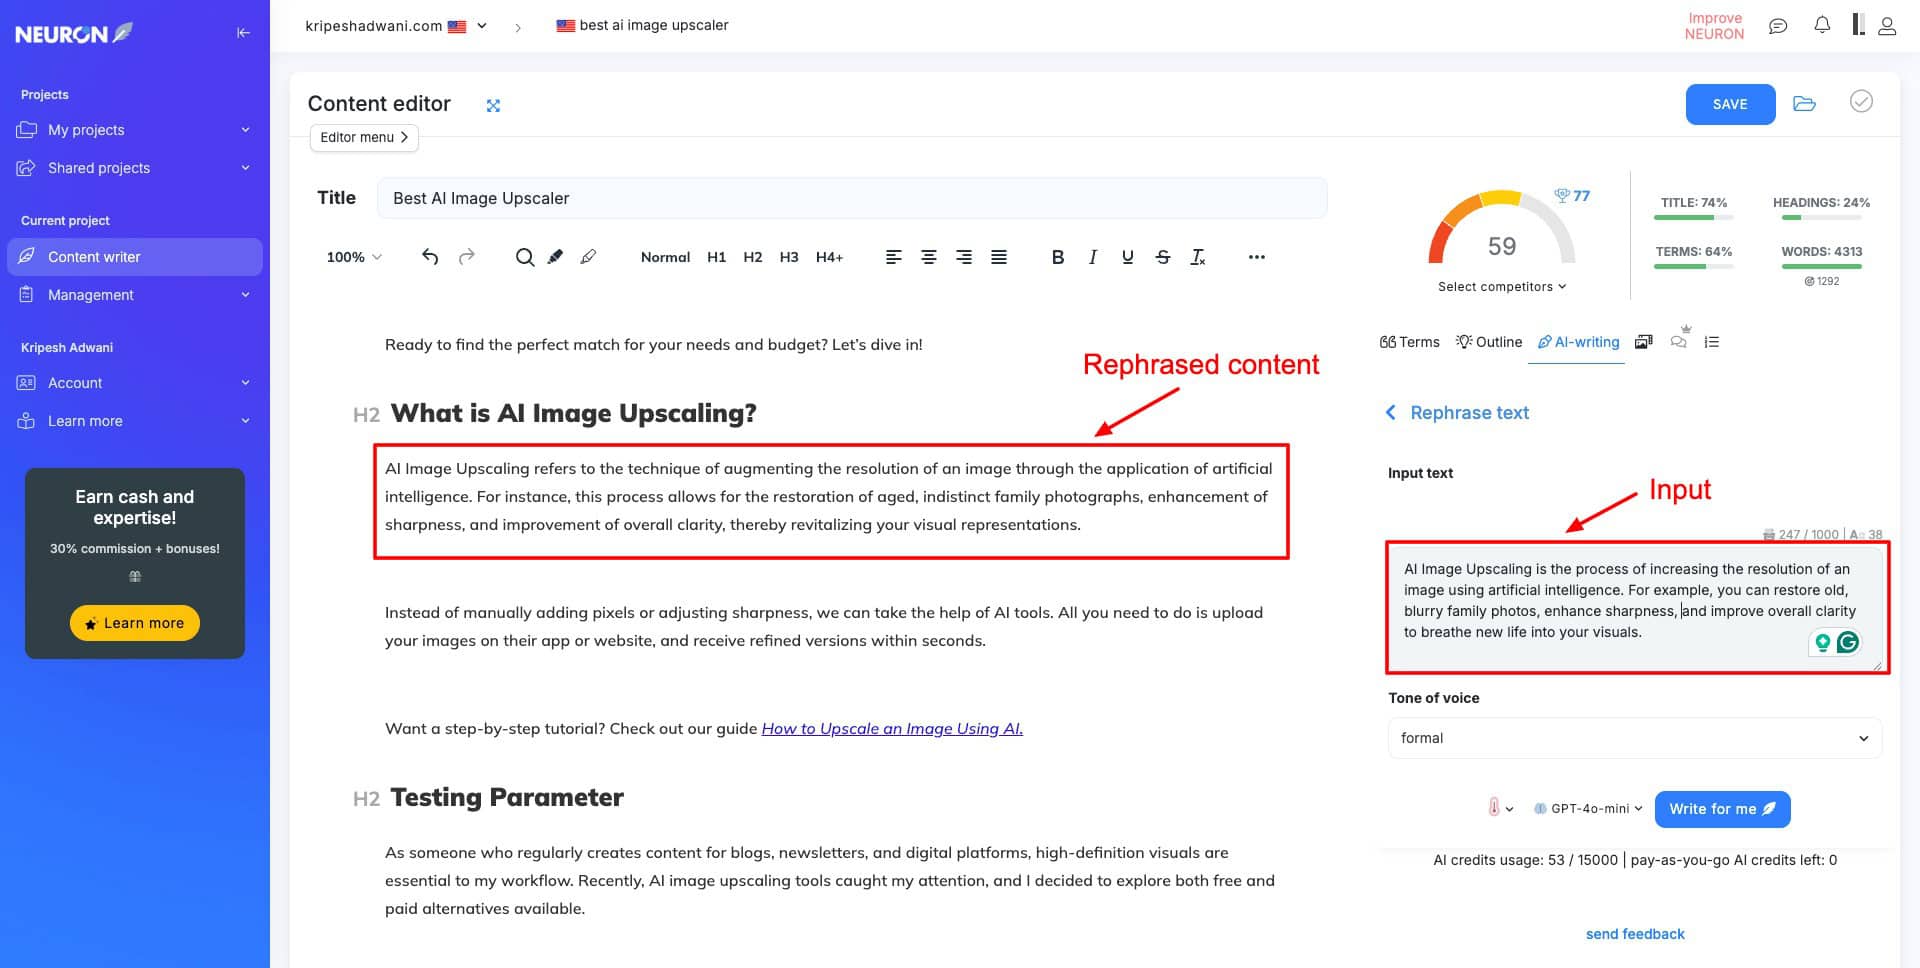Open the Tone of voice dropdown

click(1634, 738)
